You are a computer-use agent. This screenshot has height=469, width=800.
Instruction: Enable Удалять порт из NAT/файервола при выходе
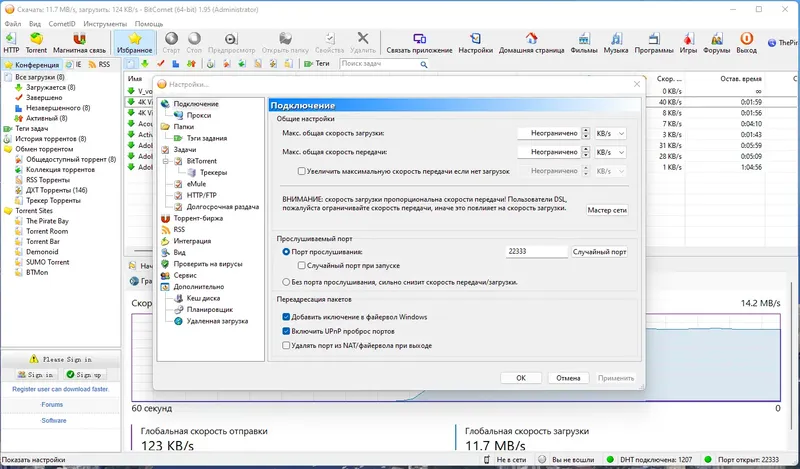286,346
